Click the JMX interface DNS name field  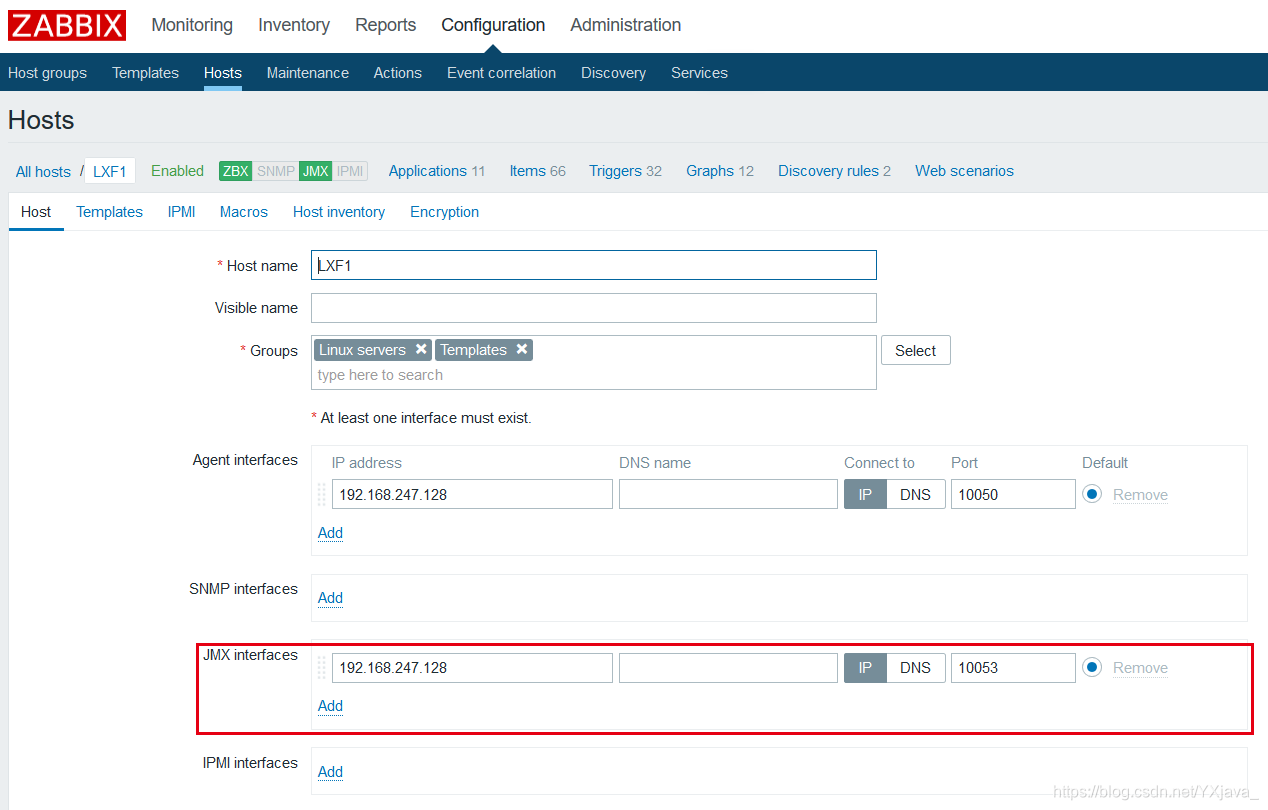point(728,667)
